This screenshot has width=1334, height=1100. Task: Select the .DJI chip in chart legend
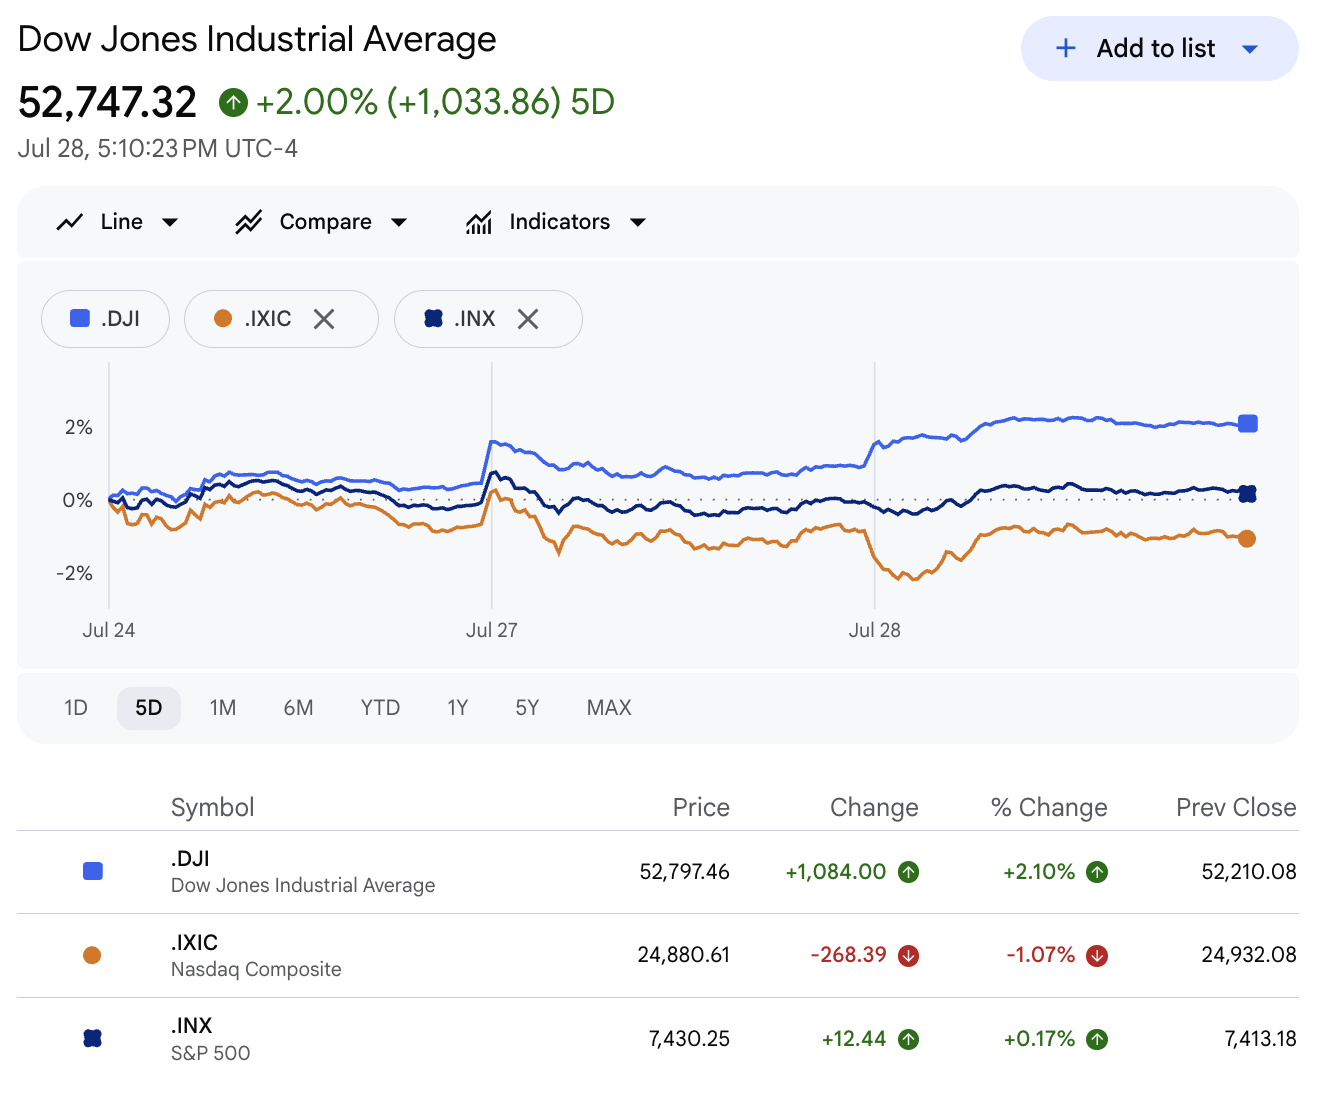tap(105, 319)
